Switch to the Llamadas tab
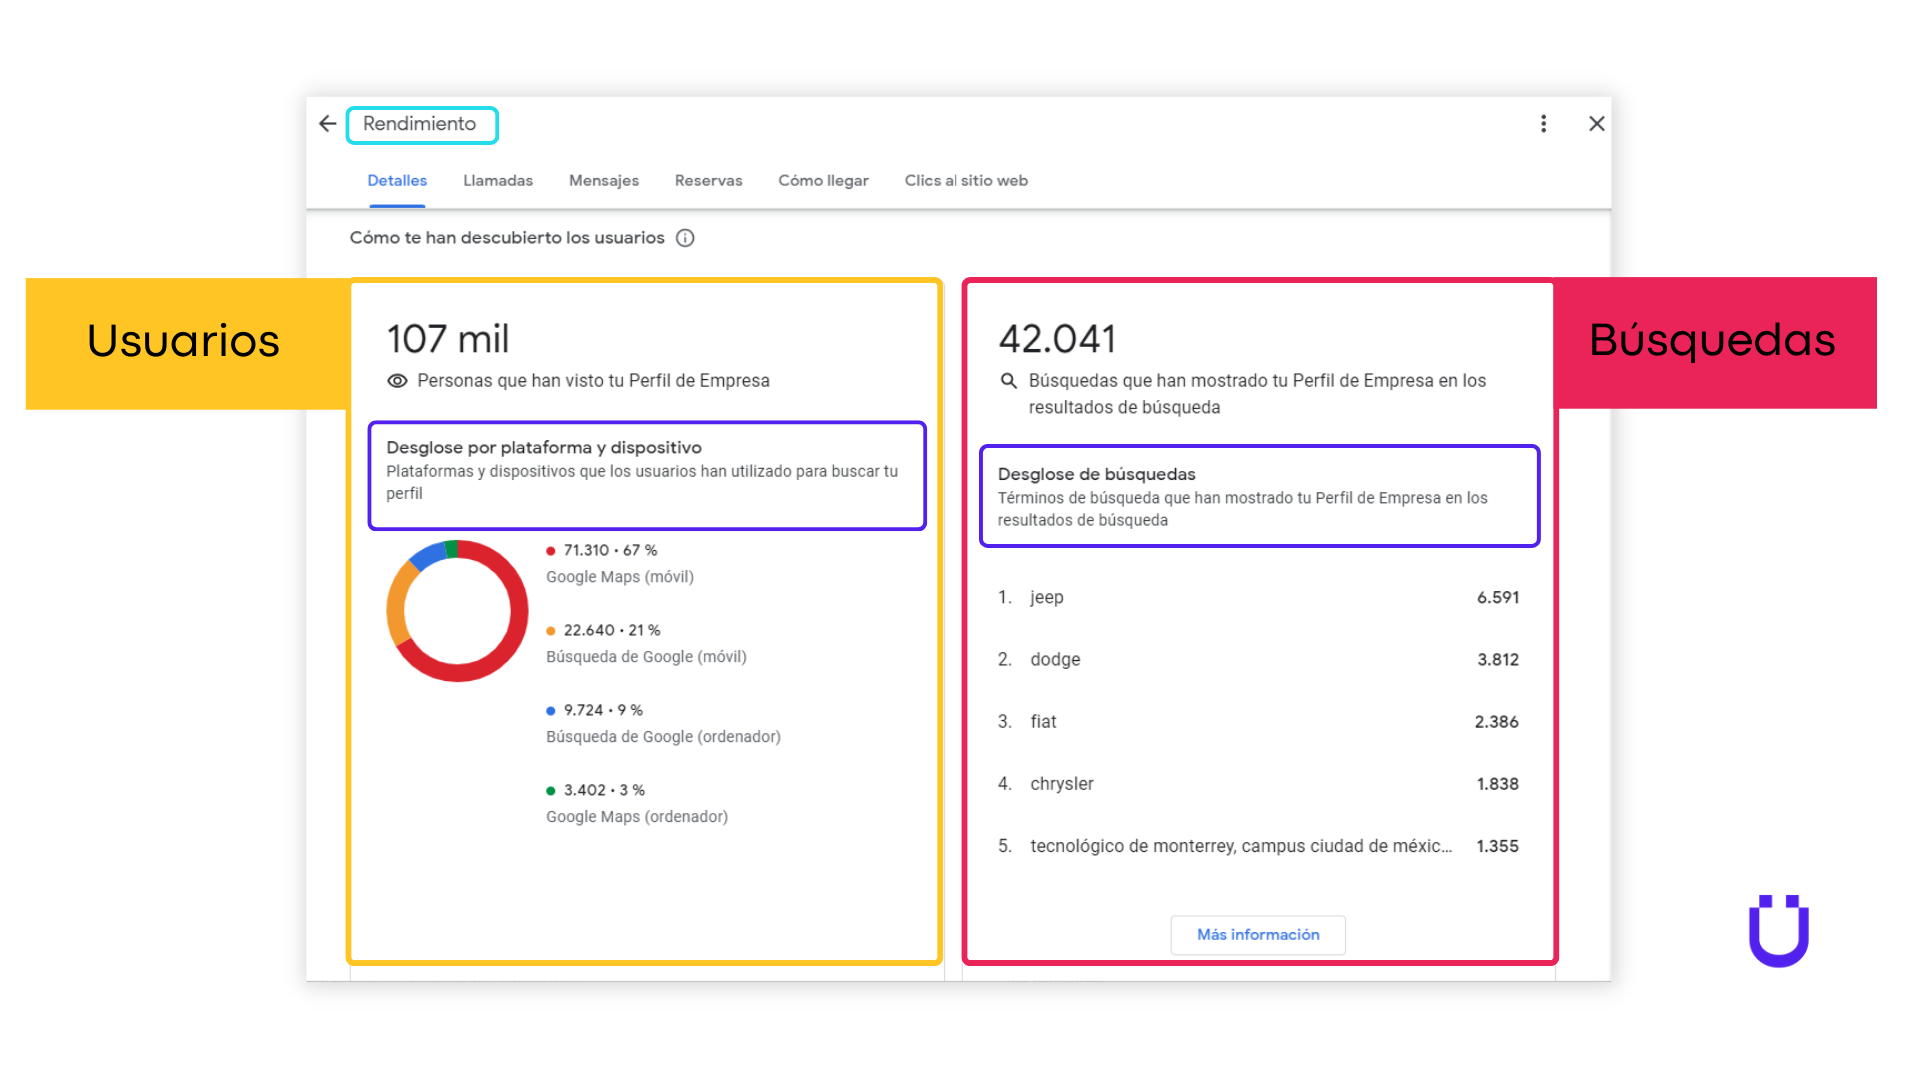 coord(498,180)
